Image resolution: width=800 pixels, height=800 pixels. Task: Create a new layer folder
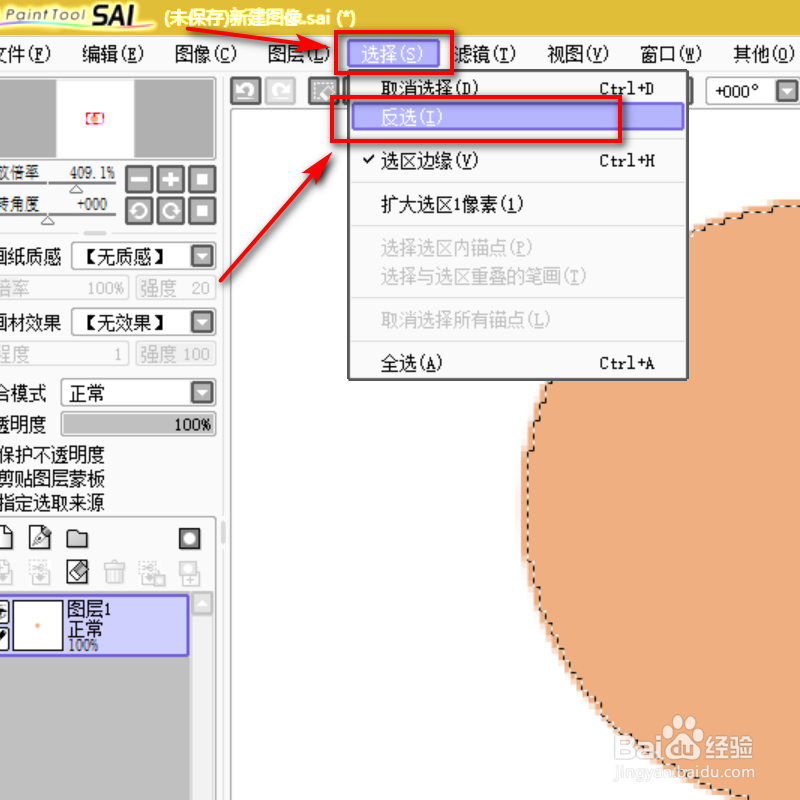click(x=77, y=538)
